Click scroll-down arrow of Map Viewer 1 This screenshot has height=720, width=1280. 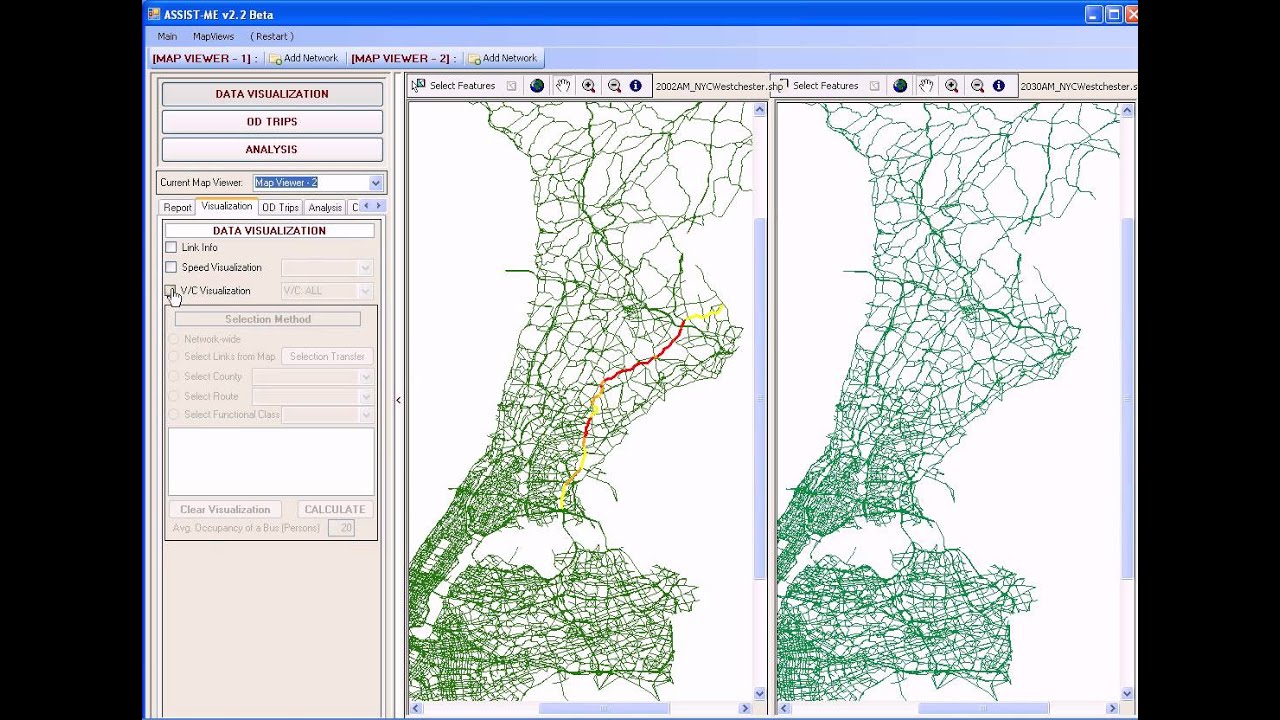tap(759, 694)
